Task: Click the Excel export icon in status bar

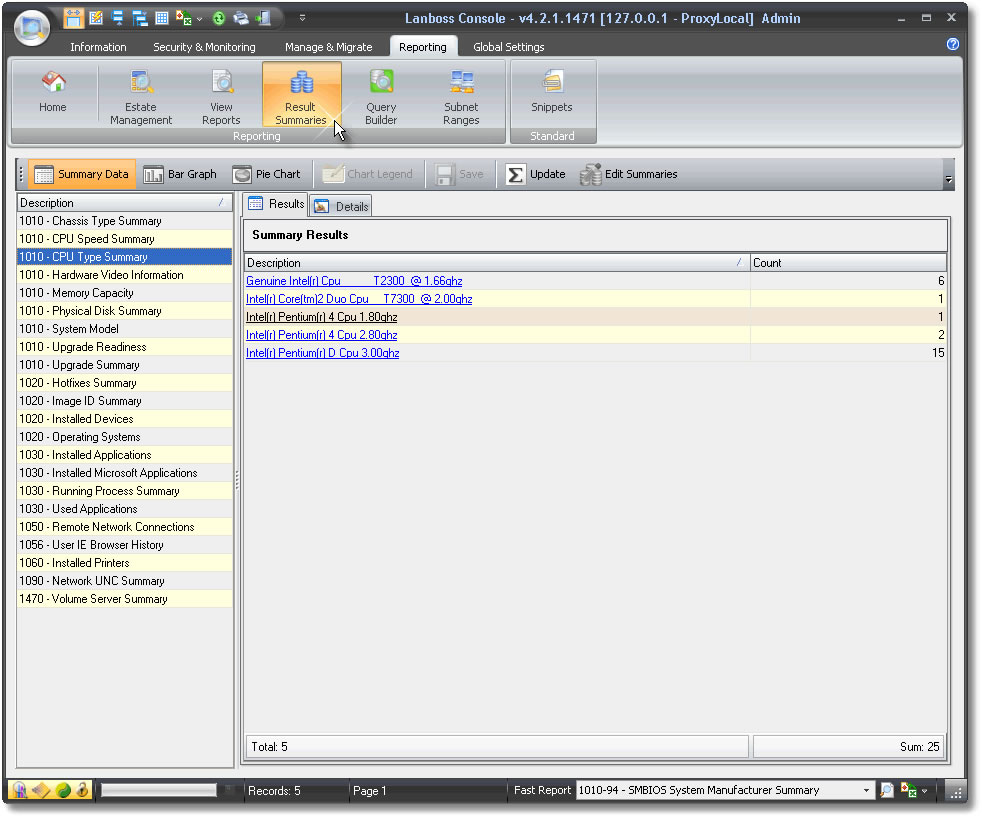Action: [909, 790]
